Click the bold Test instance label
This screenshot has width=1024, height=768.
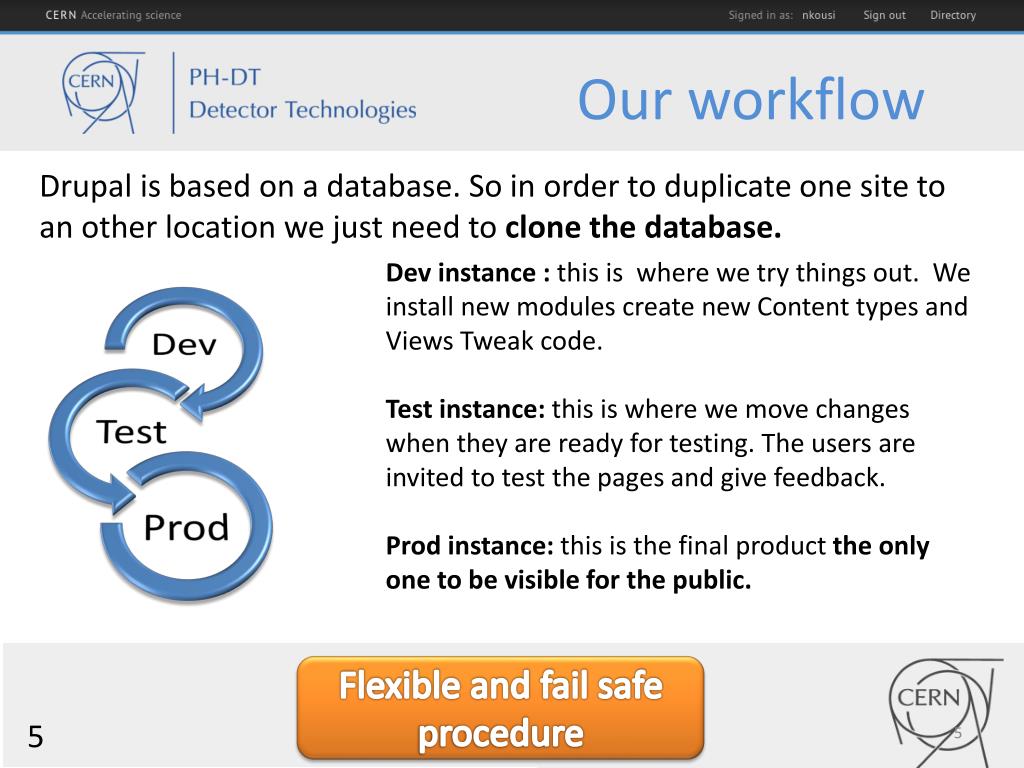(465, 409)
